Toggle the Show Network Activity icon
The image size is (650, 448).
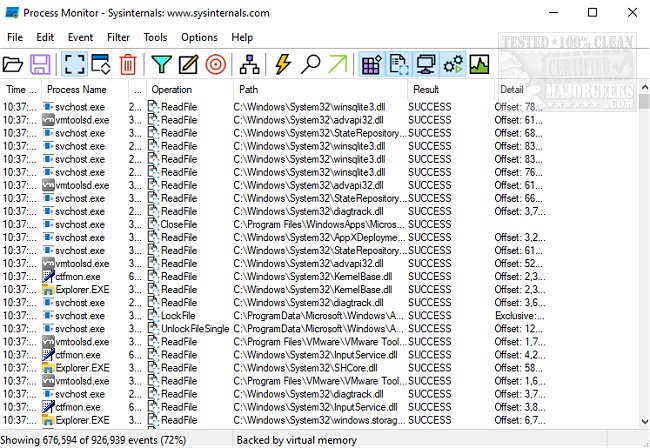click(x=426, y=65)
